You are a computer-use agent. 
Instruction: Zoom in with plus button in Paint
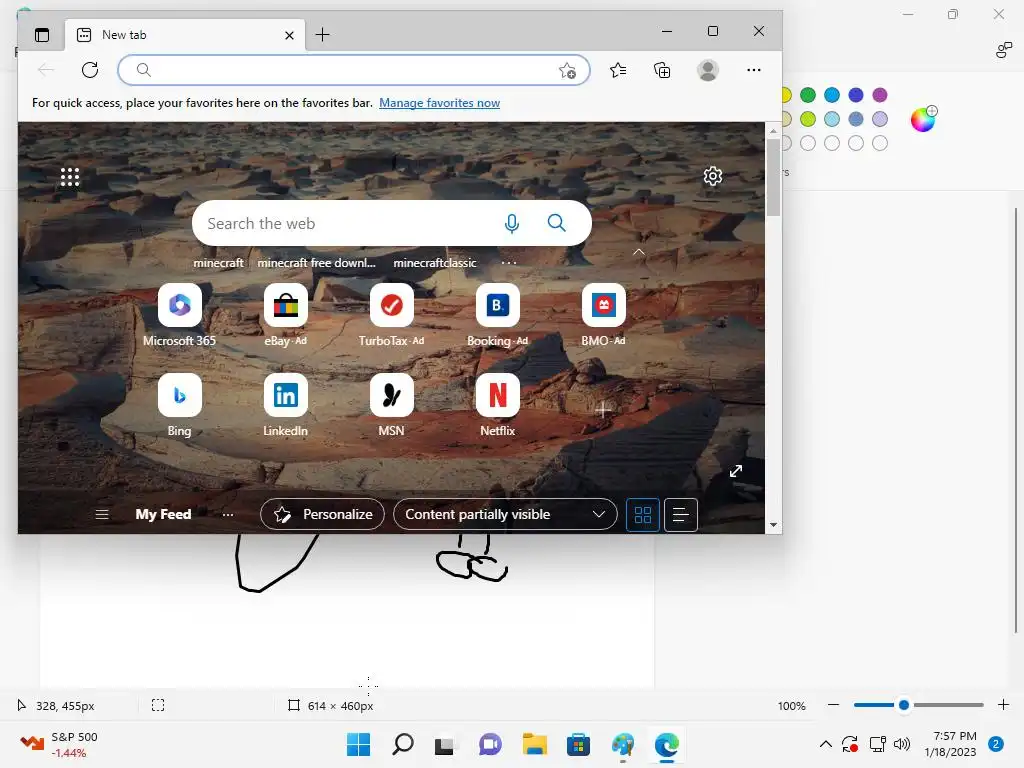1004,705
